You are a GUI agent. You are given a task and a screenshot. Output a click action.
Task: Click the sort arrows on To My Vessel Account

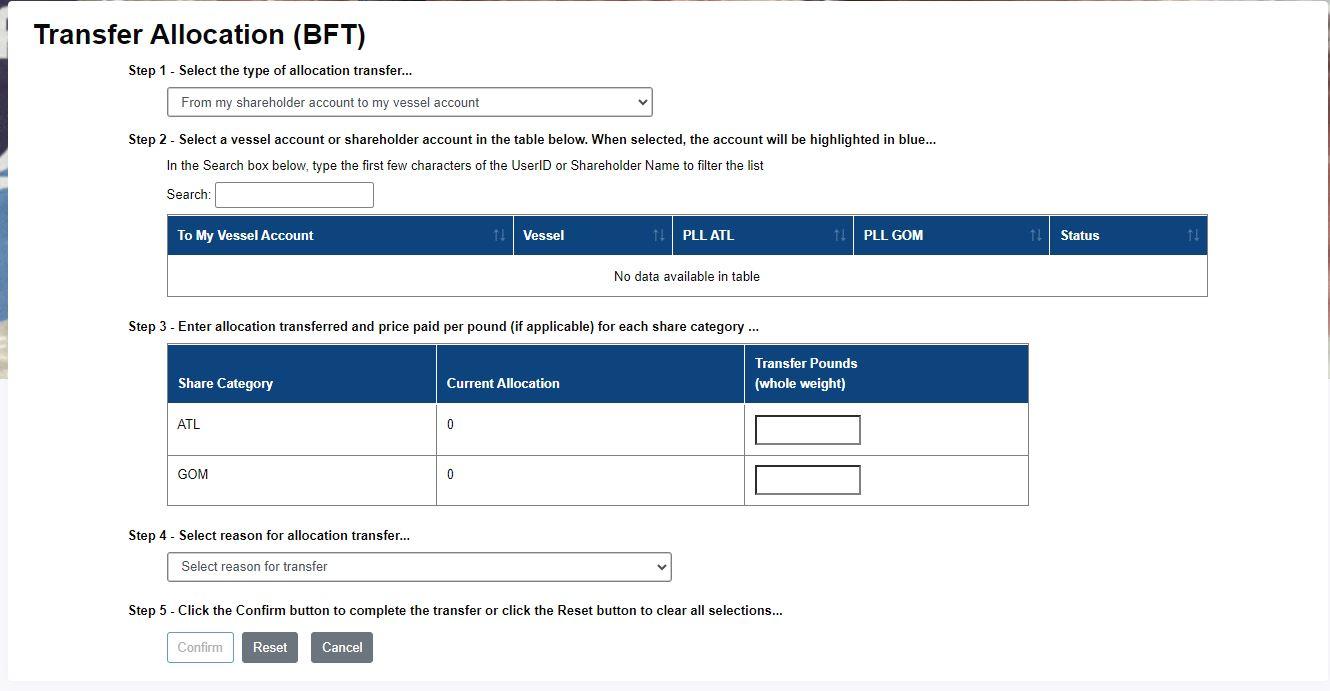pyautogui.click(x=499, y=236)
